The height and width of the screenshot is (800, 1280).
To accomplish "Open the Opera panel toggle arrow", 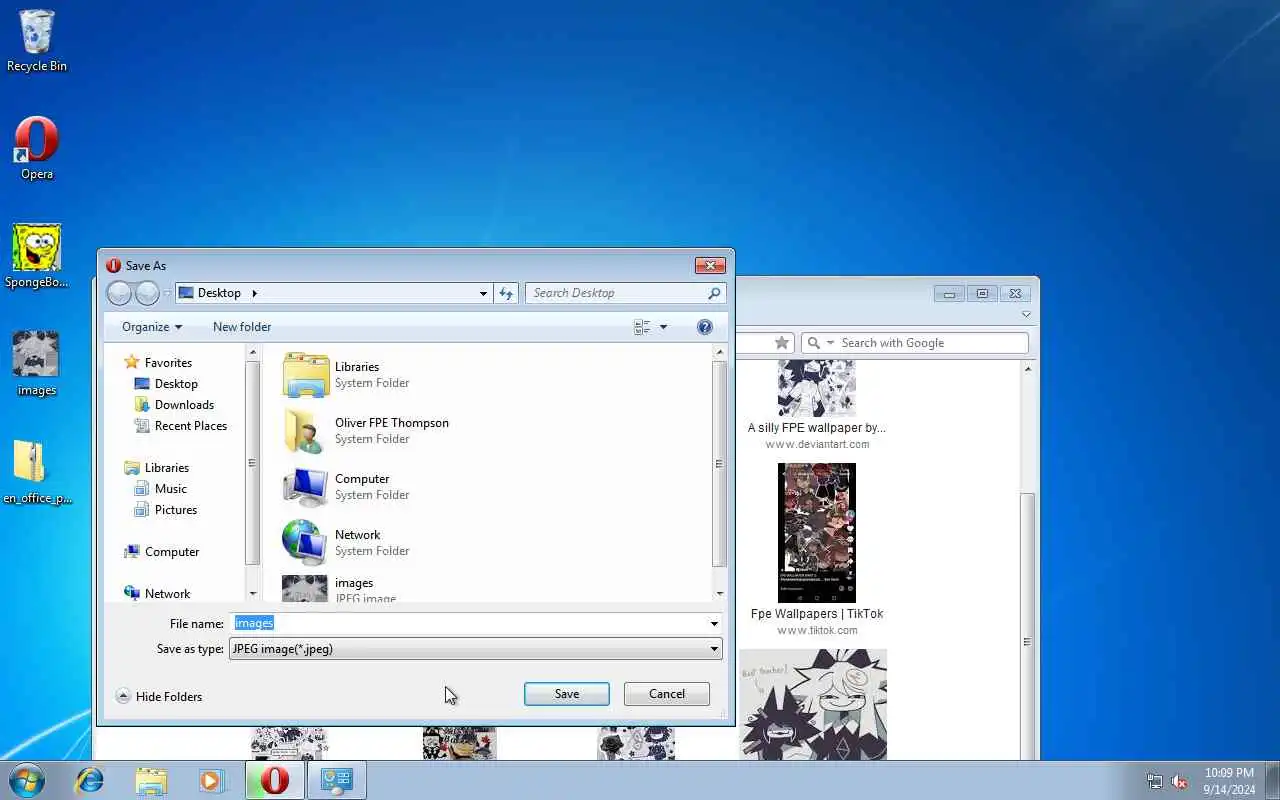I will (x=1026, y=315).
